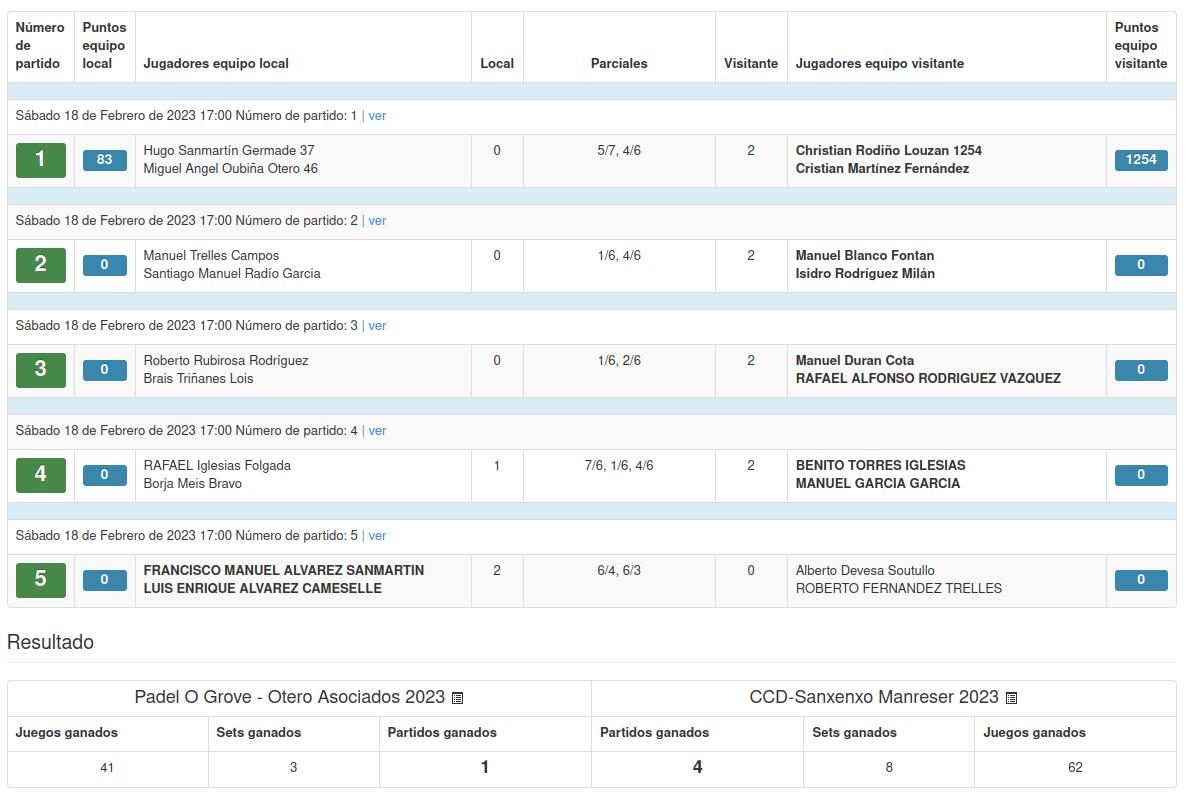This screenshot has width=1187, height=803.
Task: Open the list icon beside Padel O Grove
Action: [457, 698]
